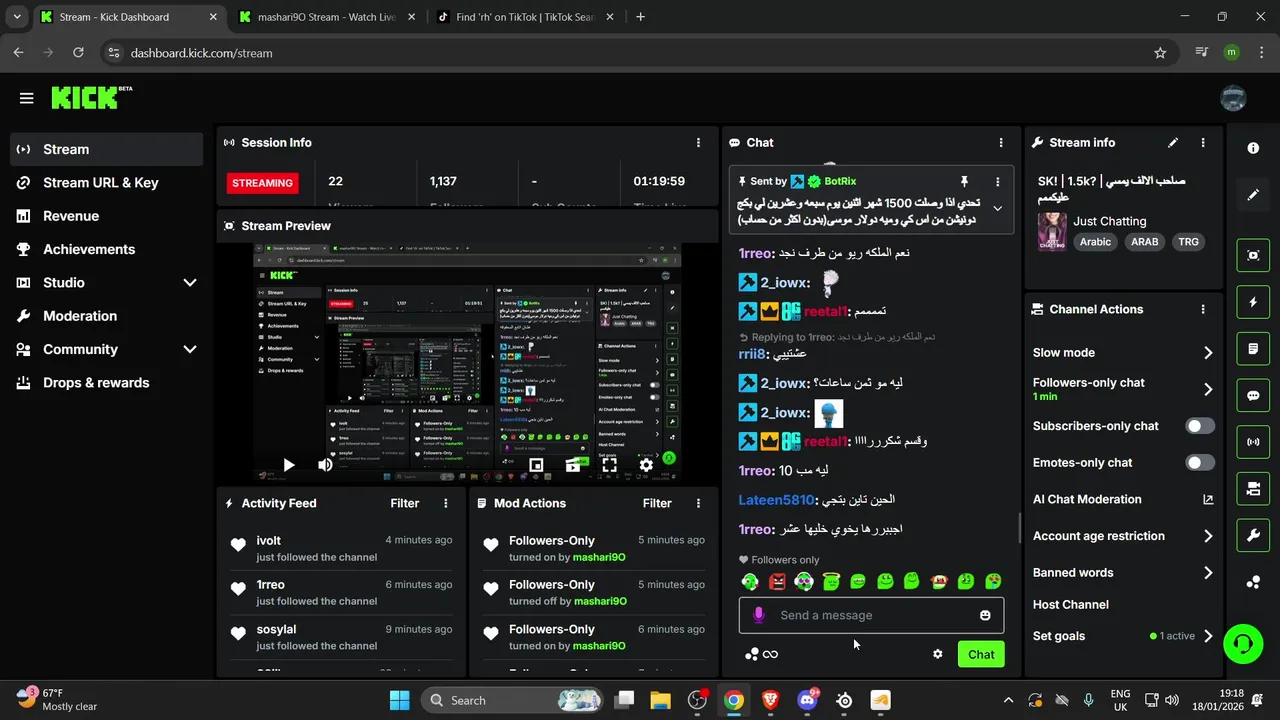Switch to mashari9O Stream browser tab
Screen dimensions: 1280x720
click(x=325, y=17)
